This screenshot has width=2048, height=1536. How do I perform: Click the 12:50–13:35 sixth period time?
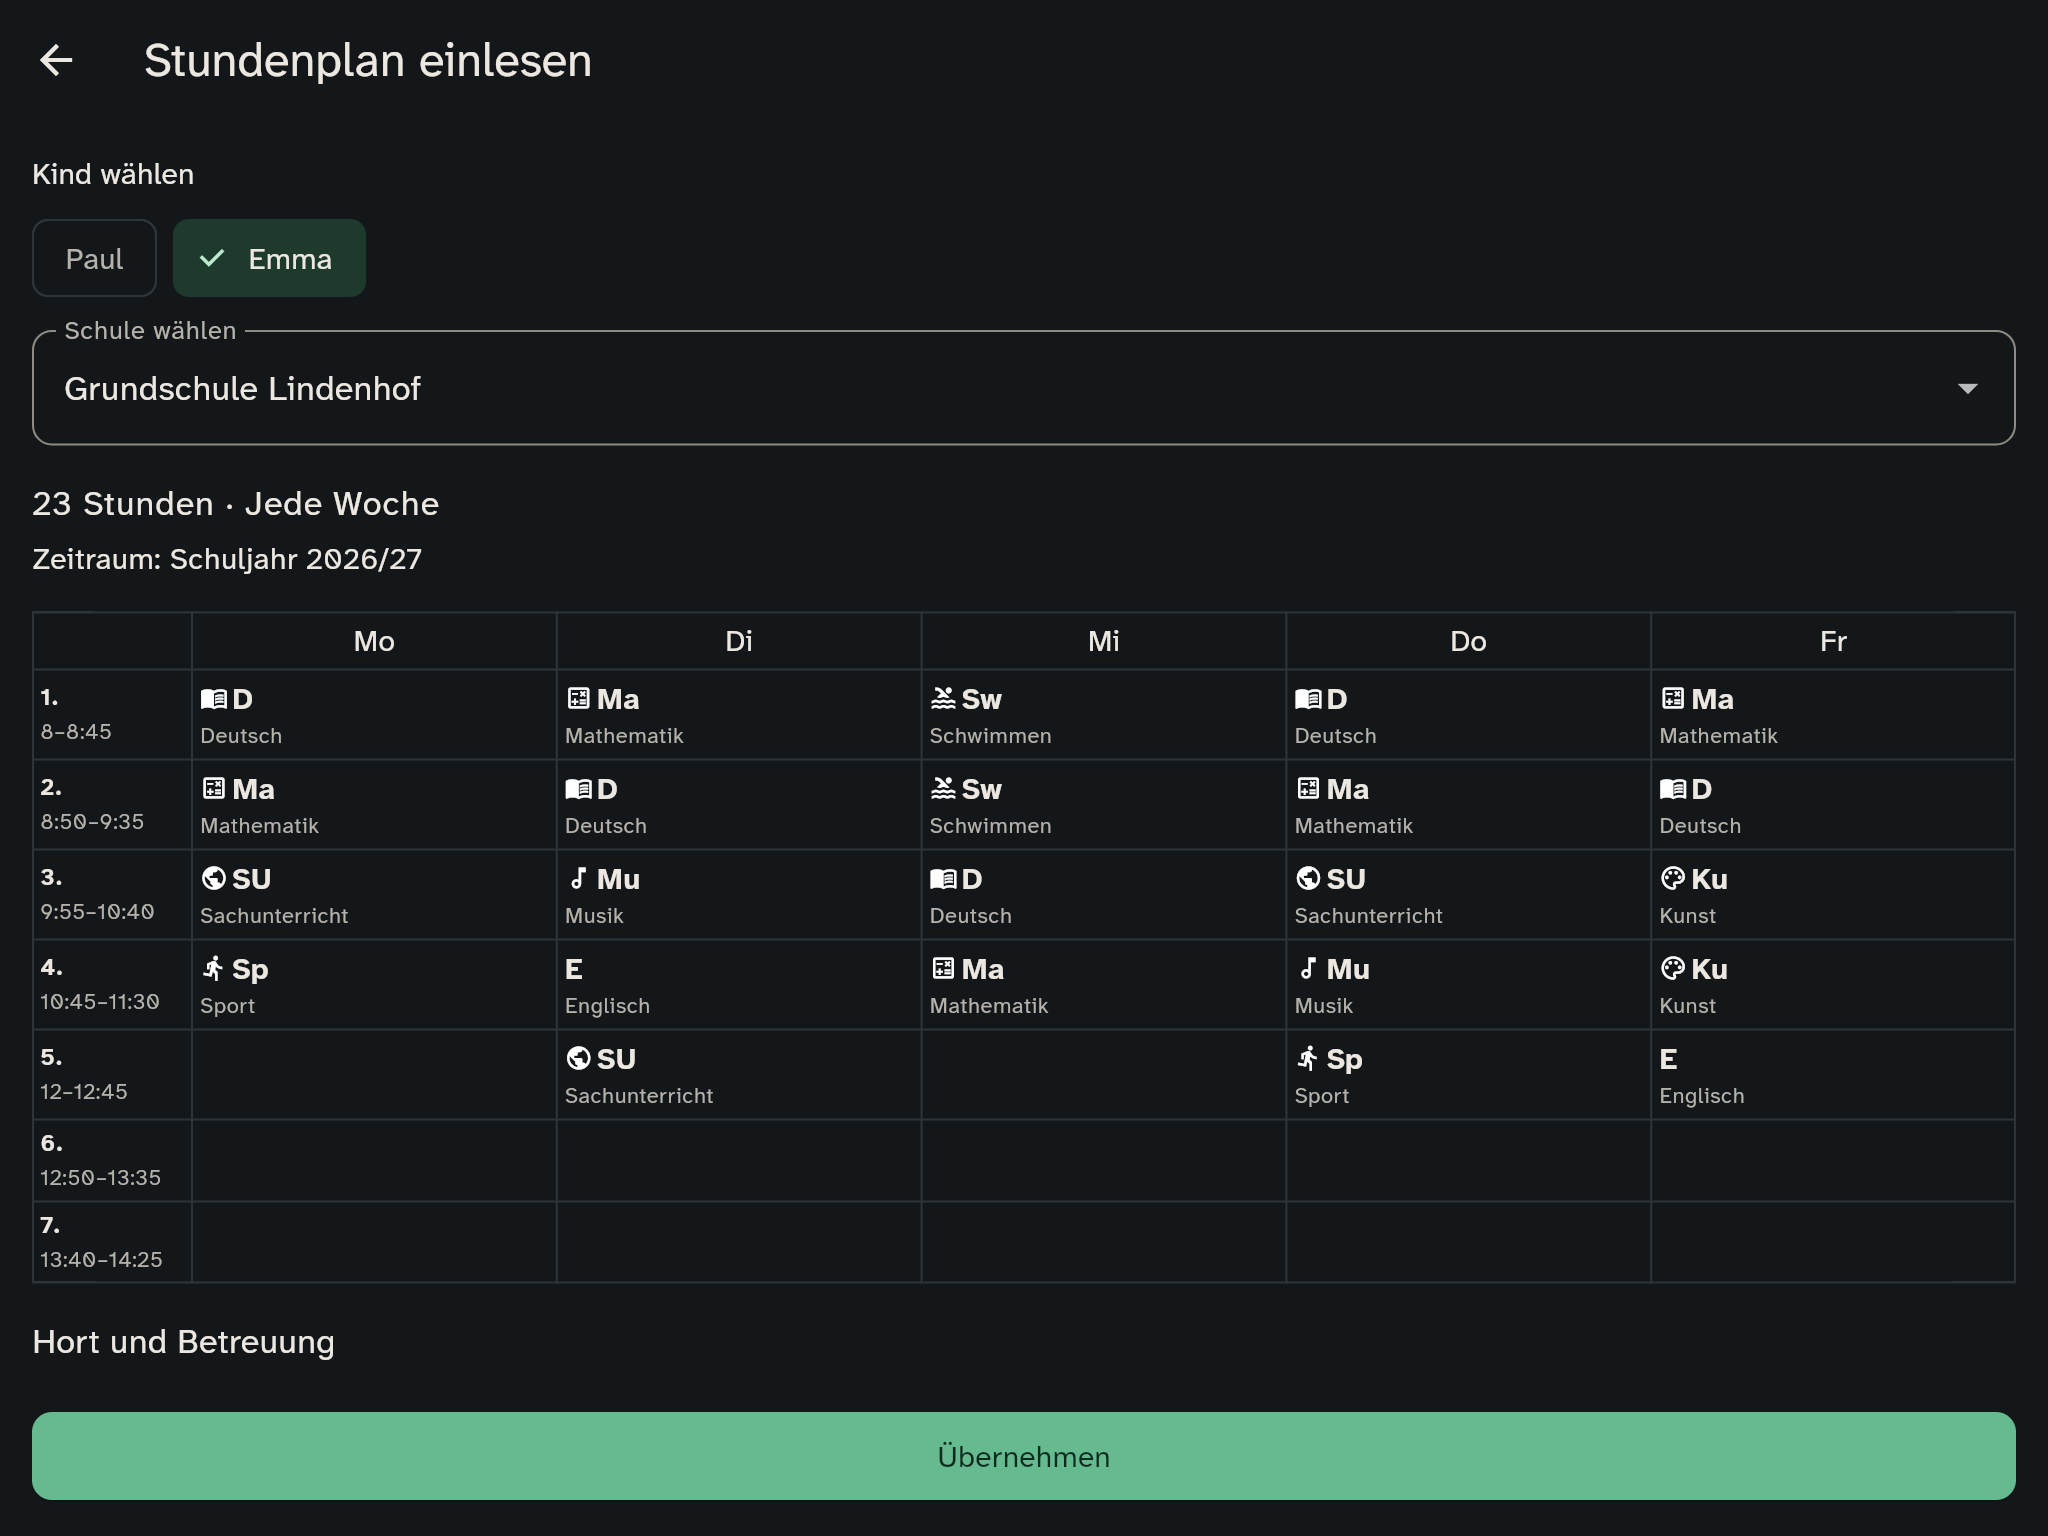coord(100,1178)
